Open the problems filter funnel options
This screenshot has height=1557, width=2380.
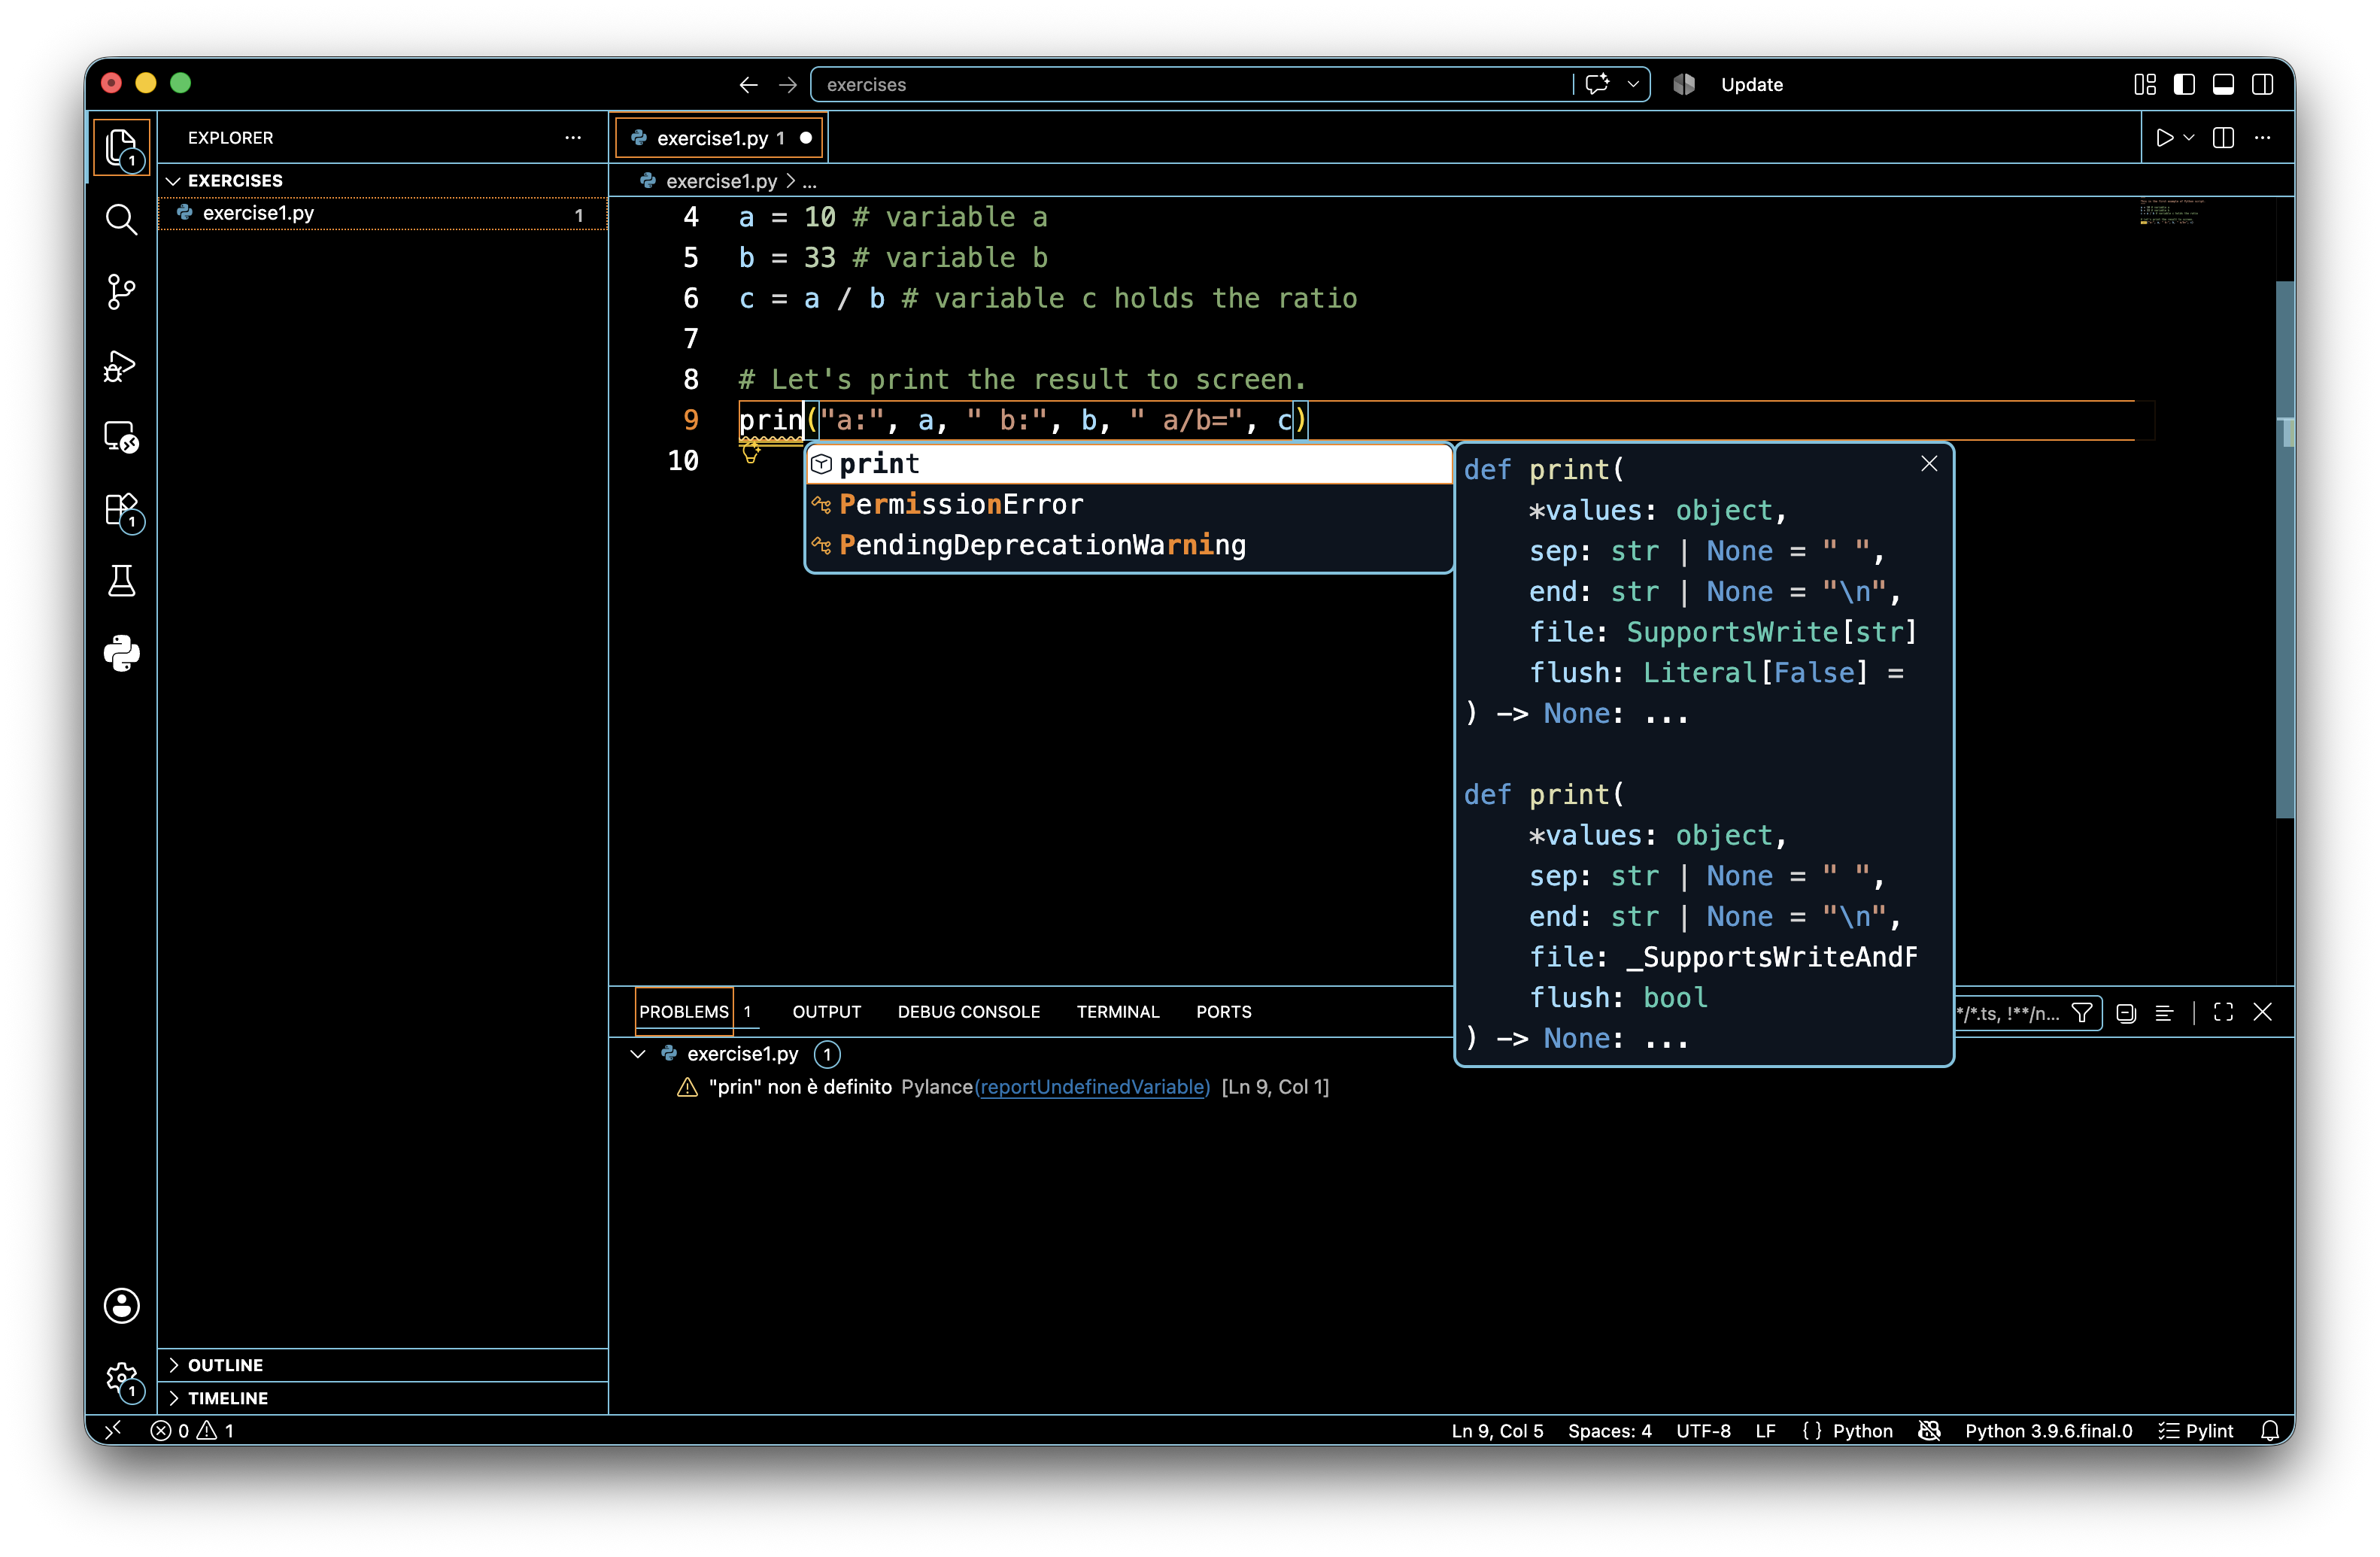pyautogui.click(x=2083, y=1013)
